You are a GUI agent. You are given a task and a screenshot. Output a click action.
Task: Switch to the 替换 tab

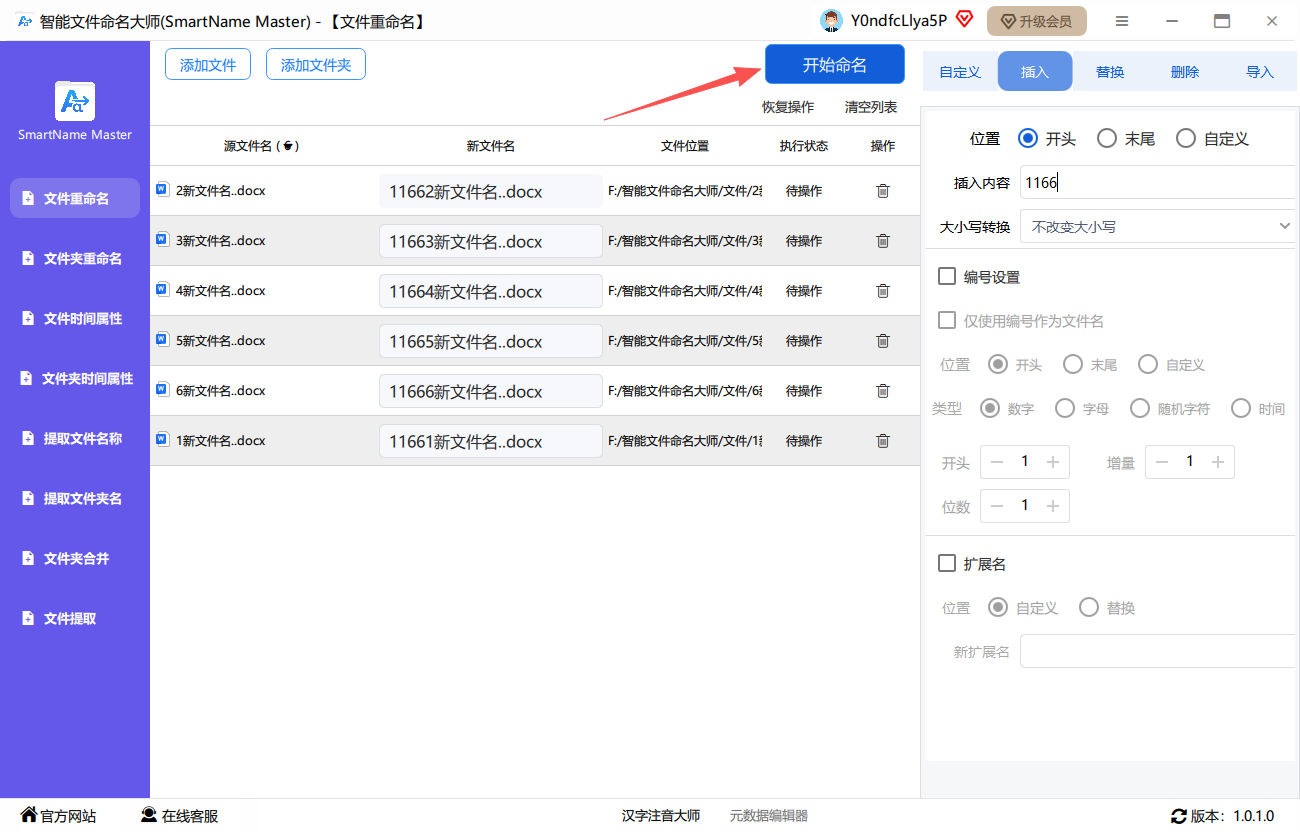pos(1110,72)
